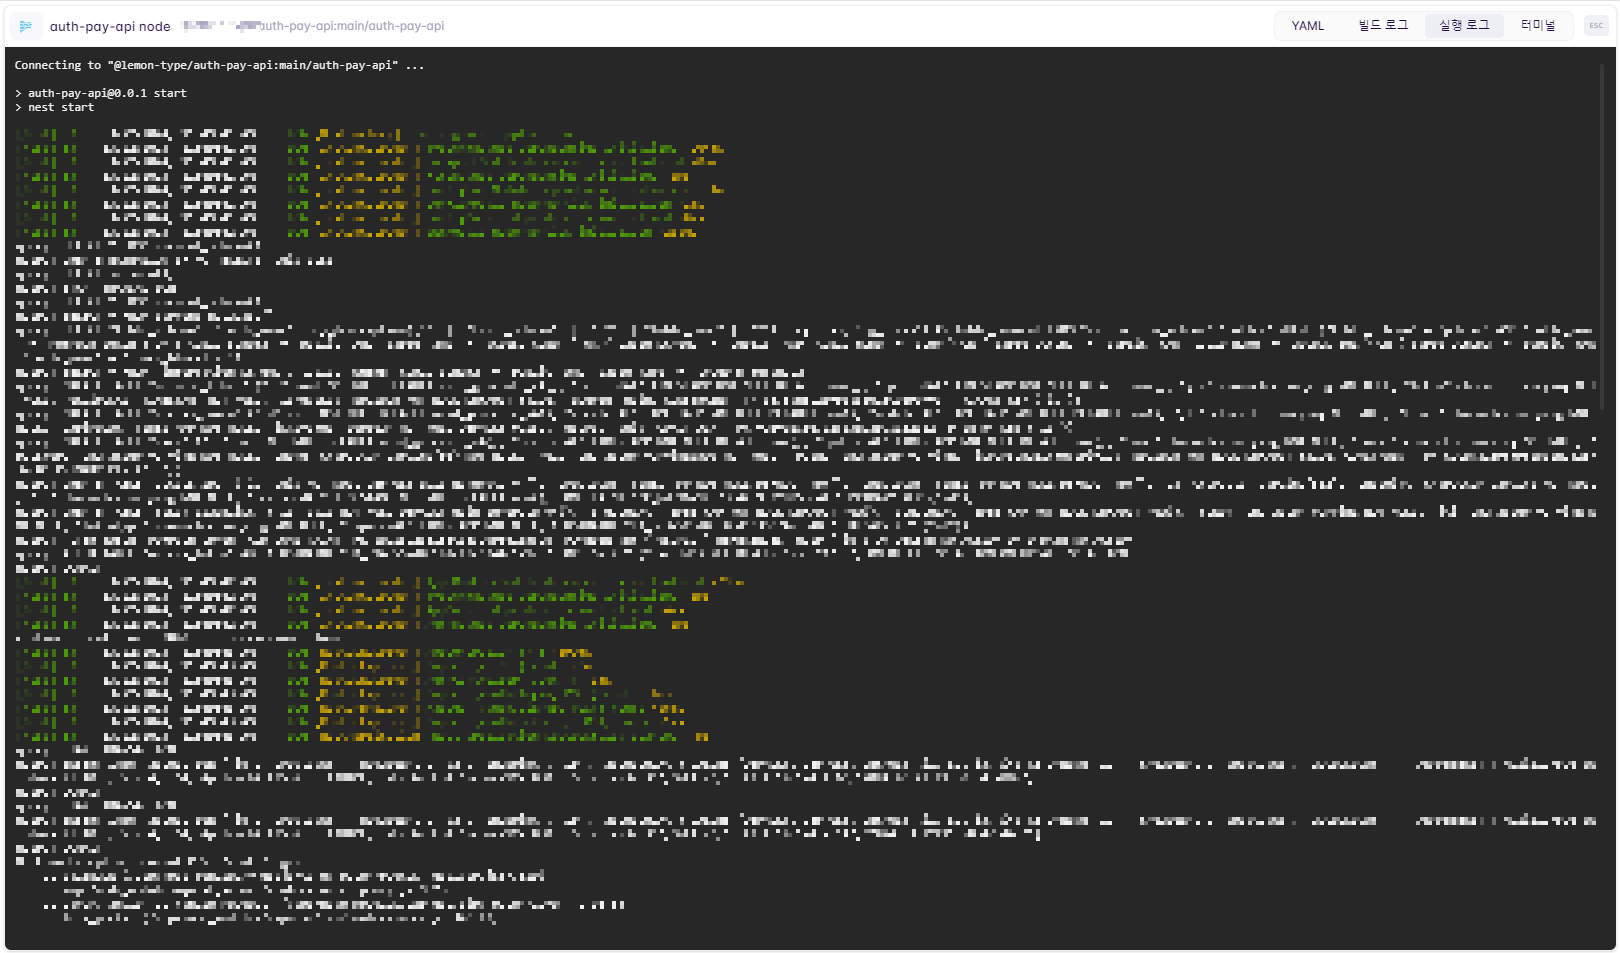Click the 'Connecting to' log line
Viewport: 1620px width, 953px height.
click(219, 65)
